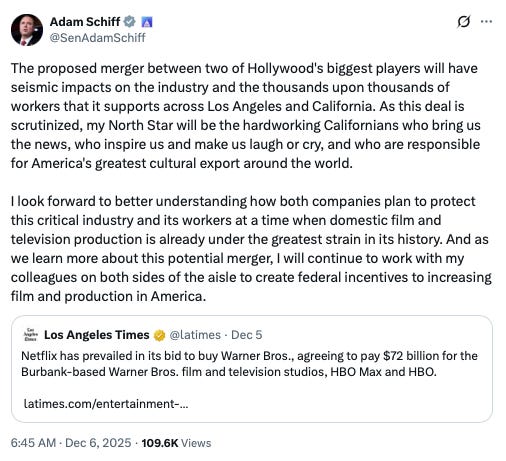Click the 6:45 AM timestamp
Screen dimensions: 506x461
point(33,443)
